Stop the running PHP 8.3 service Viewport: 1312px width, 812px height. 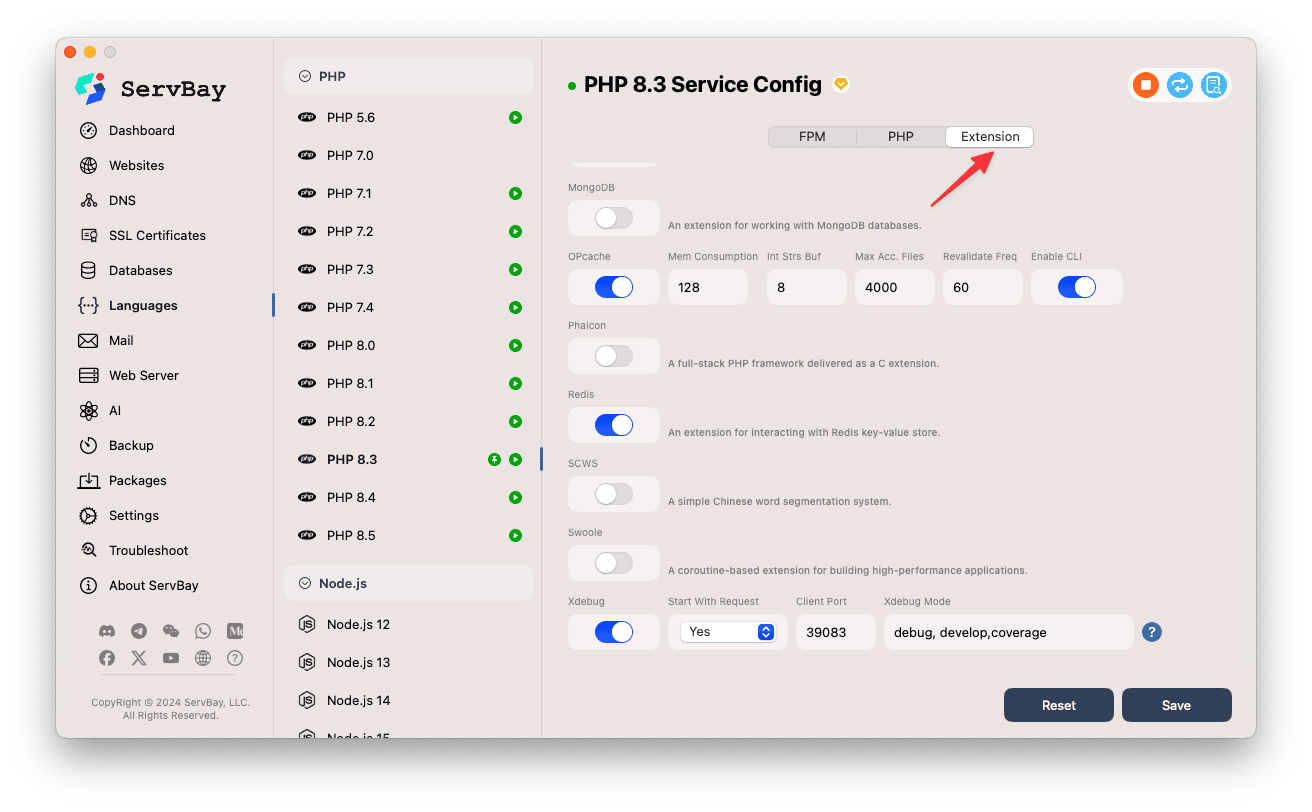[x=1144, y=85]
